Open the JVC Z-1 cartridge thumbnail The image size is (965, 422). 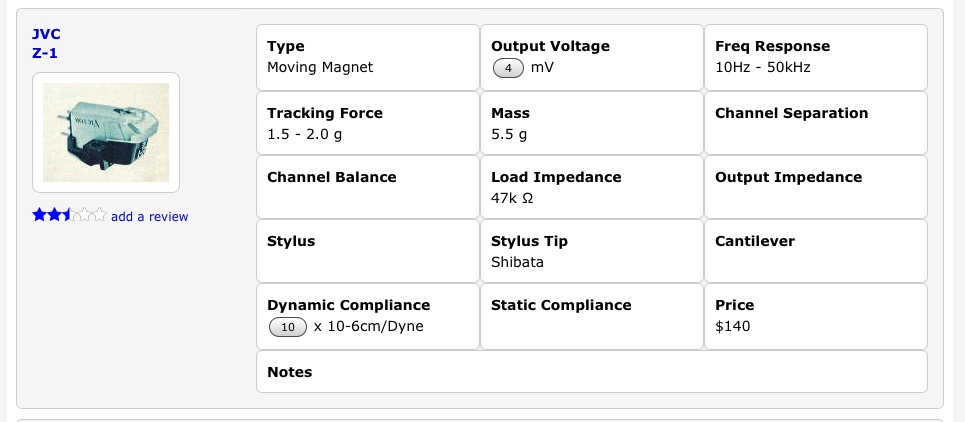(x=106, y=132)
